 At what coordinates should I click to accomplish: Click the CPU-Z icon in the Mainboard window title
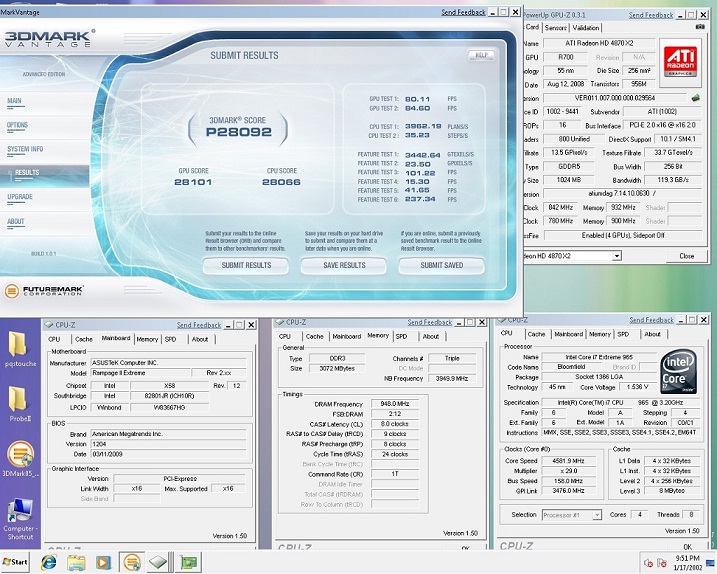coord(49,325)
